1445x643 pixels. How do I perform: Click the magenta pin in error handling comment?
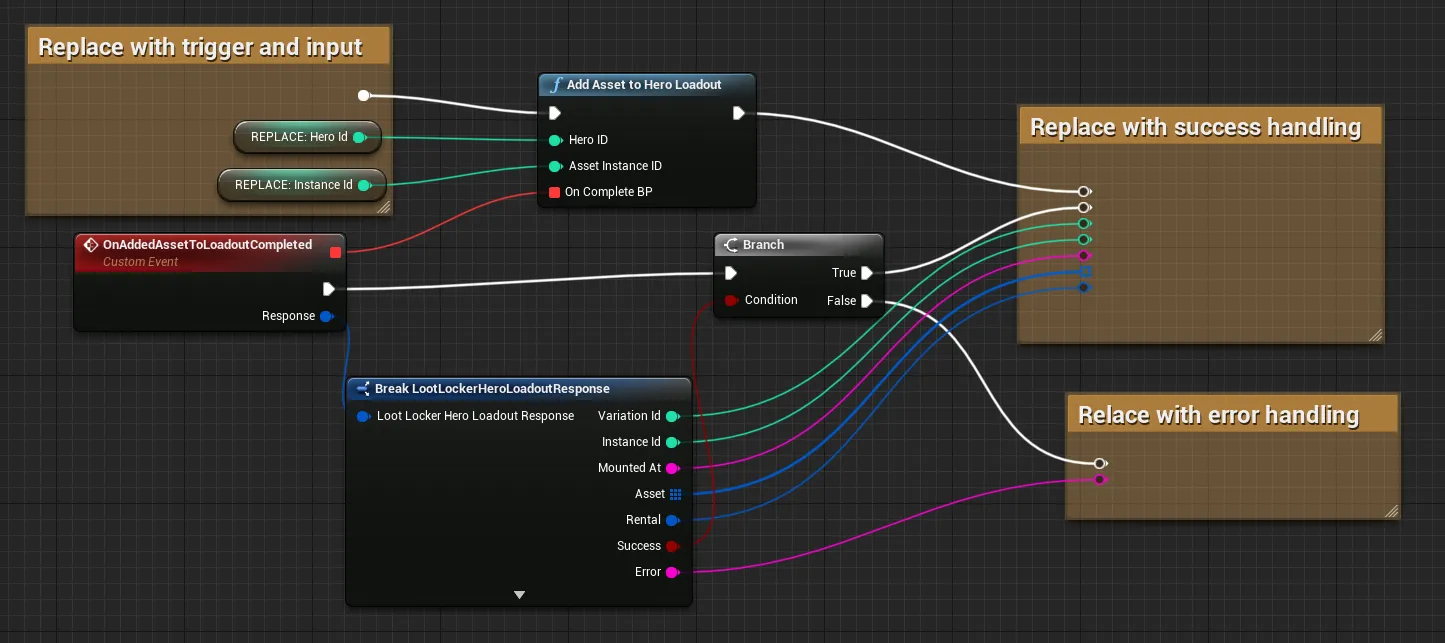(x=1100, y=480)
